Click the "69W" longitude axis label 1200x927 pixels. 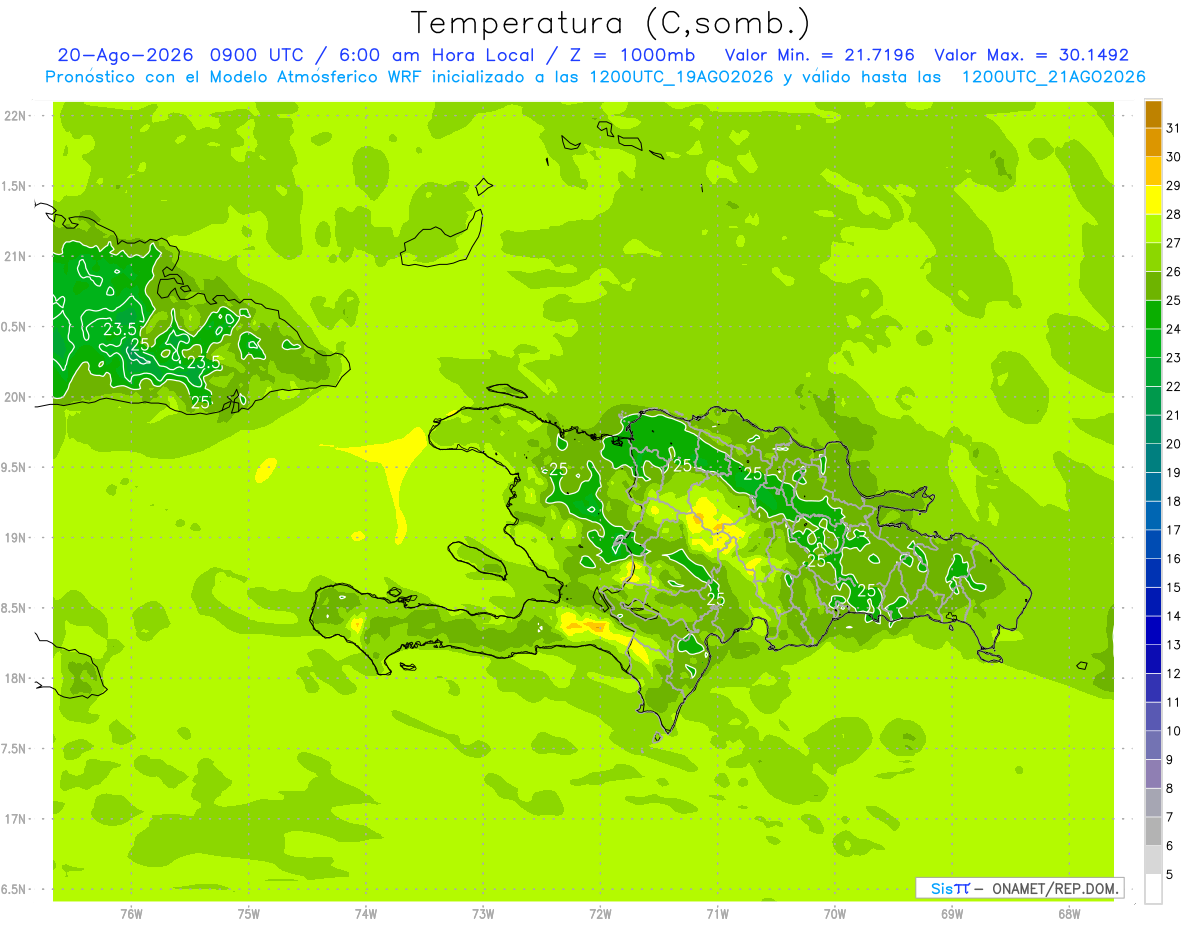coord(952,914)
